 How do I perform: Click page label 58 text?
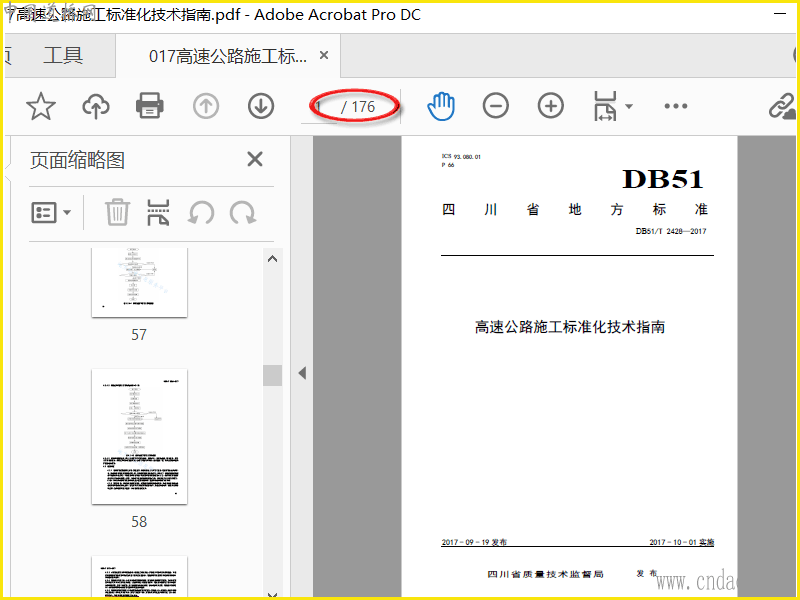(x=139, y=521)
